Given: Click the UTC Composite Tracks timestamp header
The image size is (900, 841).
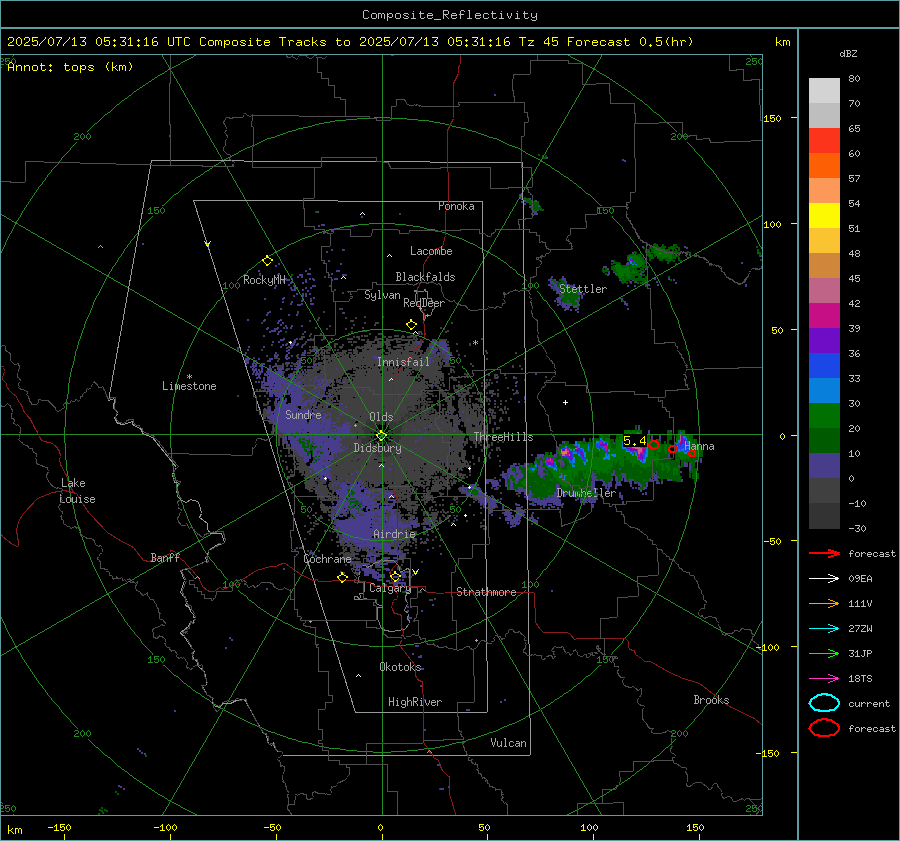Looking at the screenshot, I should pyautogui.click(x=350, y=42).
